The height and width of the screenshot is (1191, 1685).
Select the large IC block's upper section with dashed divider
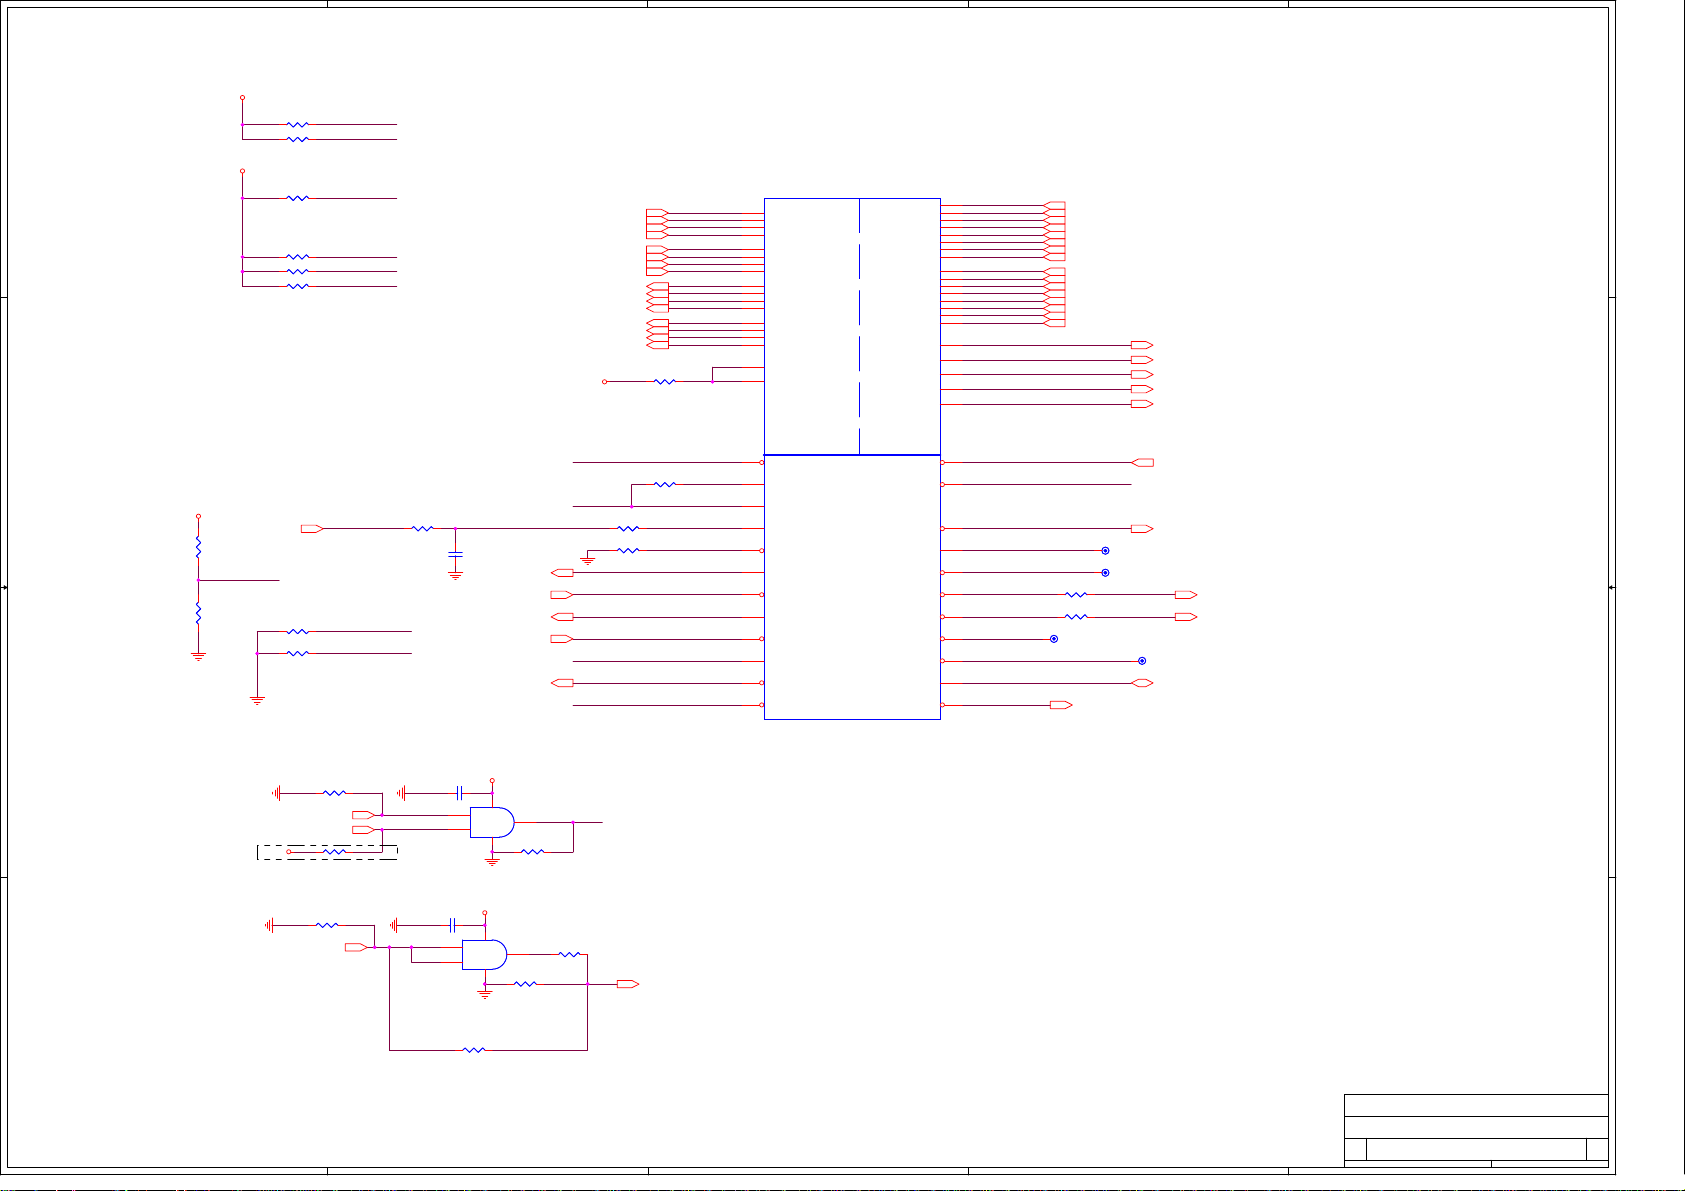tap(852, 327)
